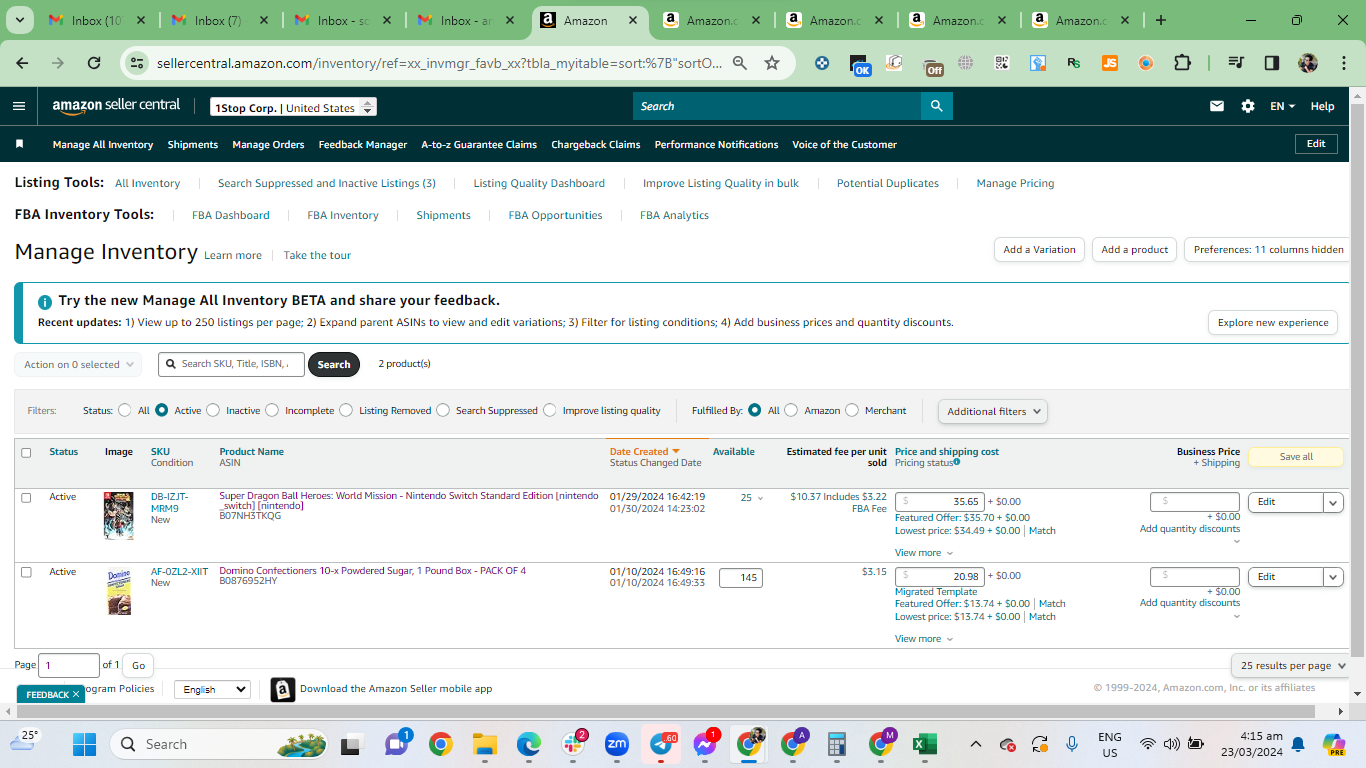The image size is (1366, 768).
Task: Choose the Listing Removed radio button
Action: 346,410
